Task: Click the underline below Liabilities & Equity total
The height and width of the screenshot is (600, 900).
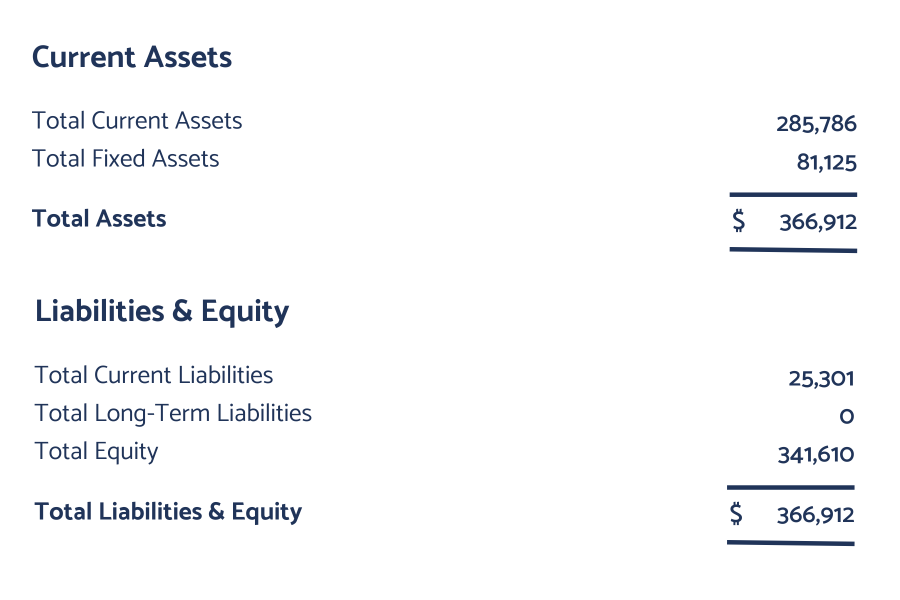Action: click(x=790, y=543)
